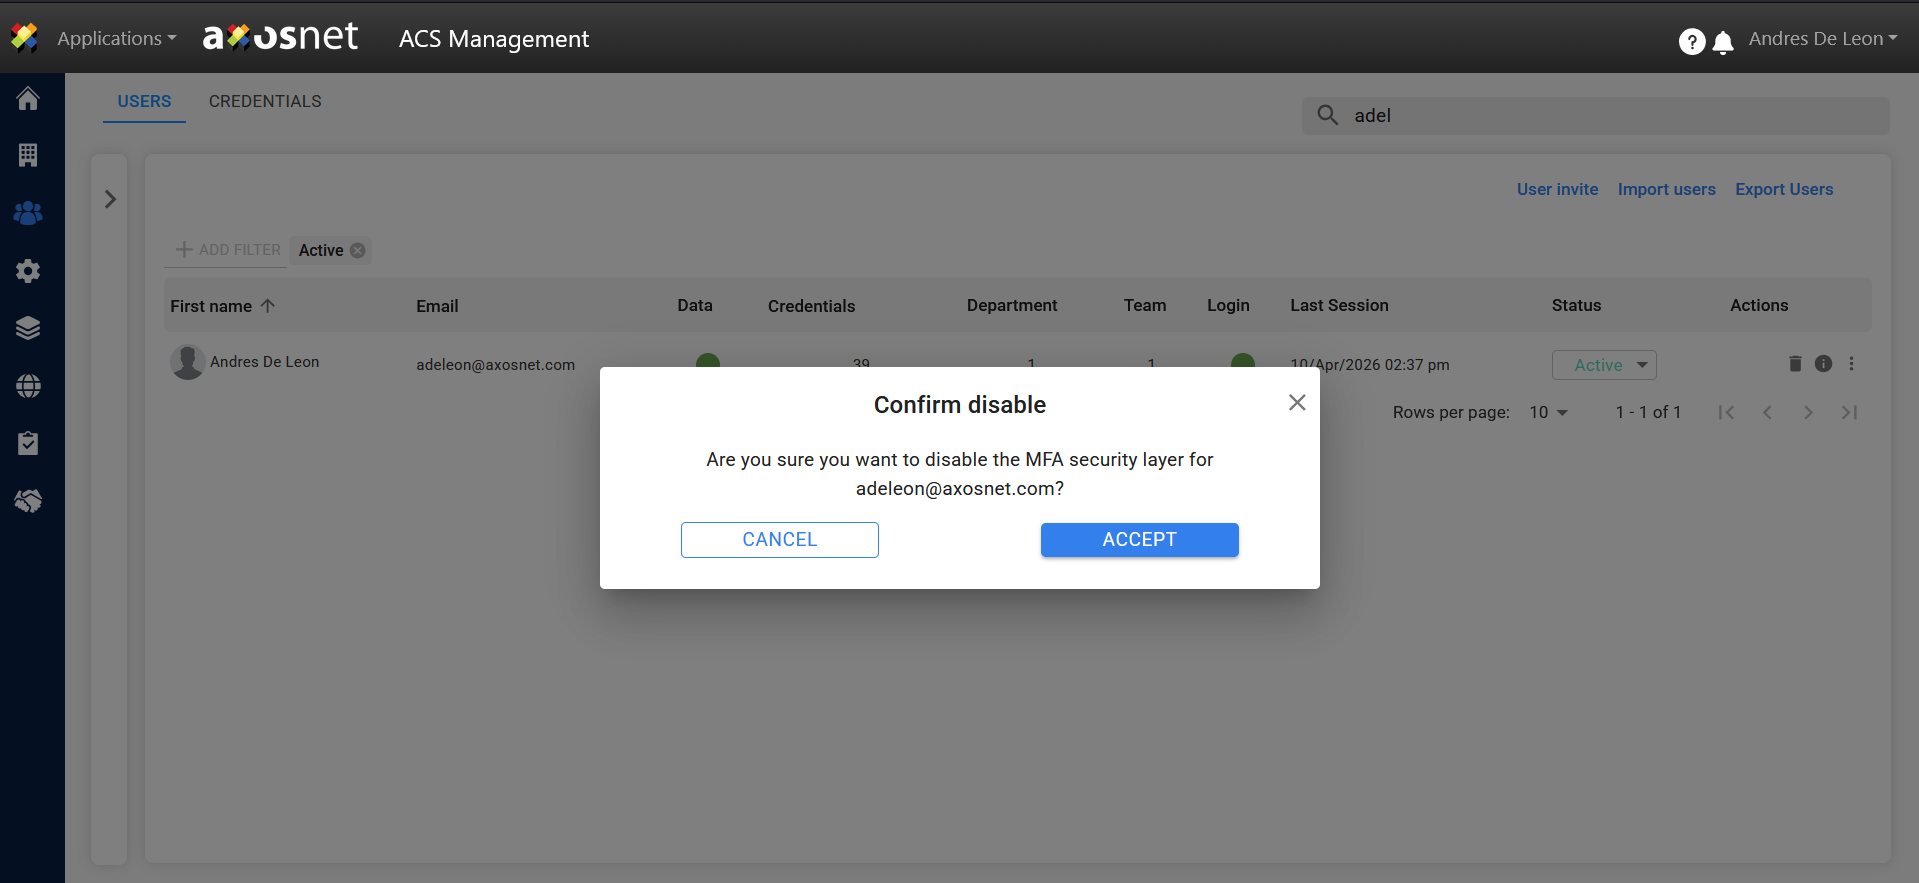
Task: Remove the Active filter chip
Action: [x=358, y=251]
